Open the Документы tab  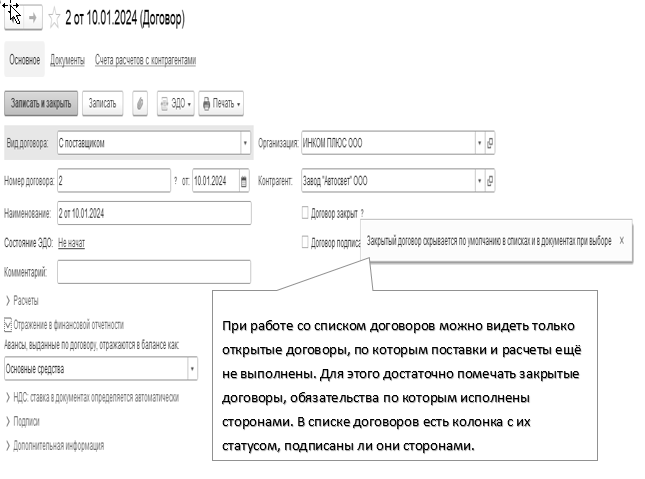67,60
